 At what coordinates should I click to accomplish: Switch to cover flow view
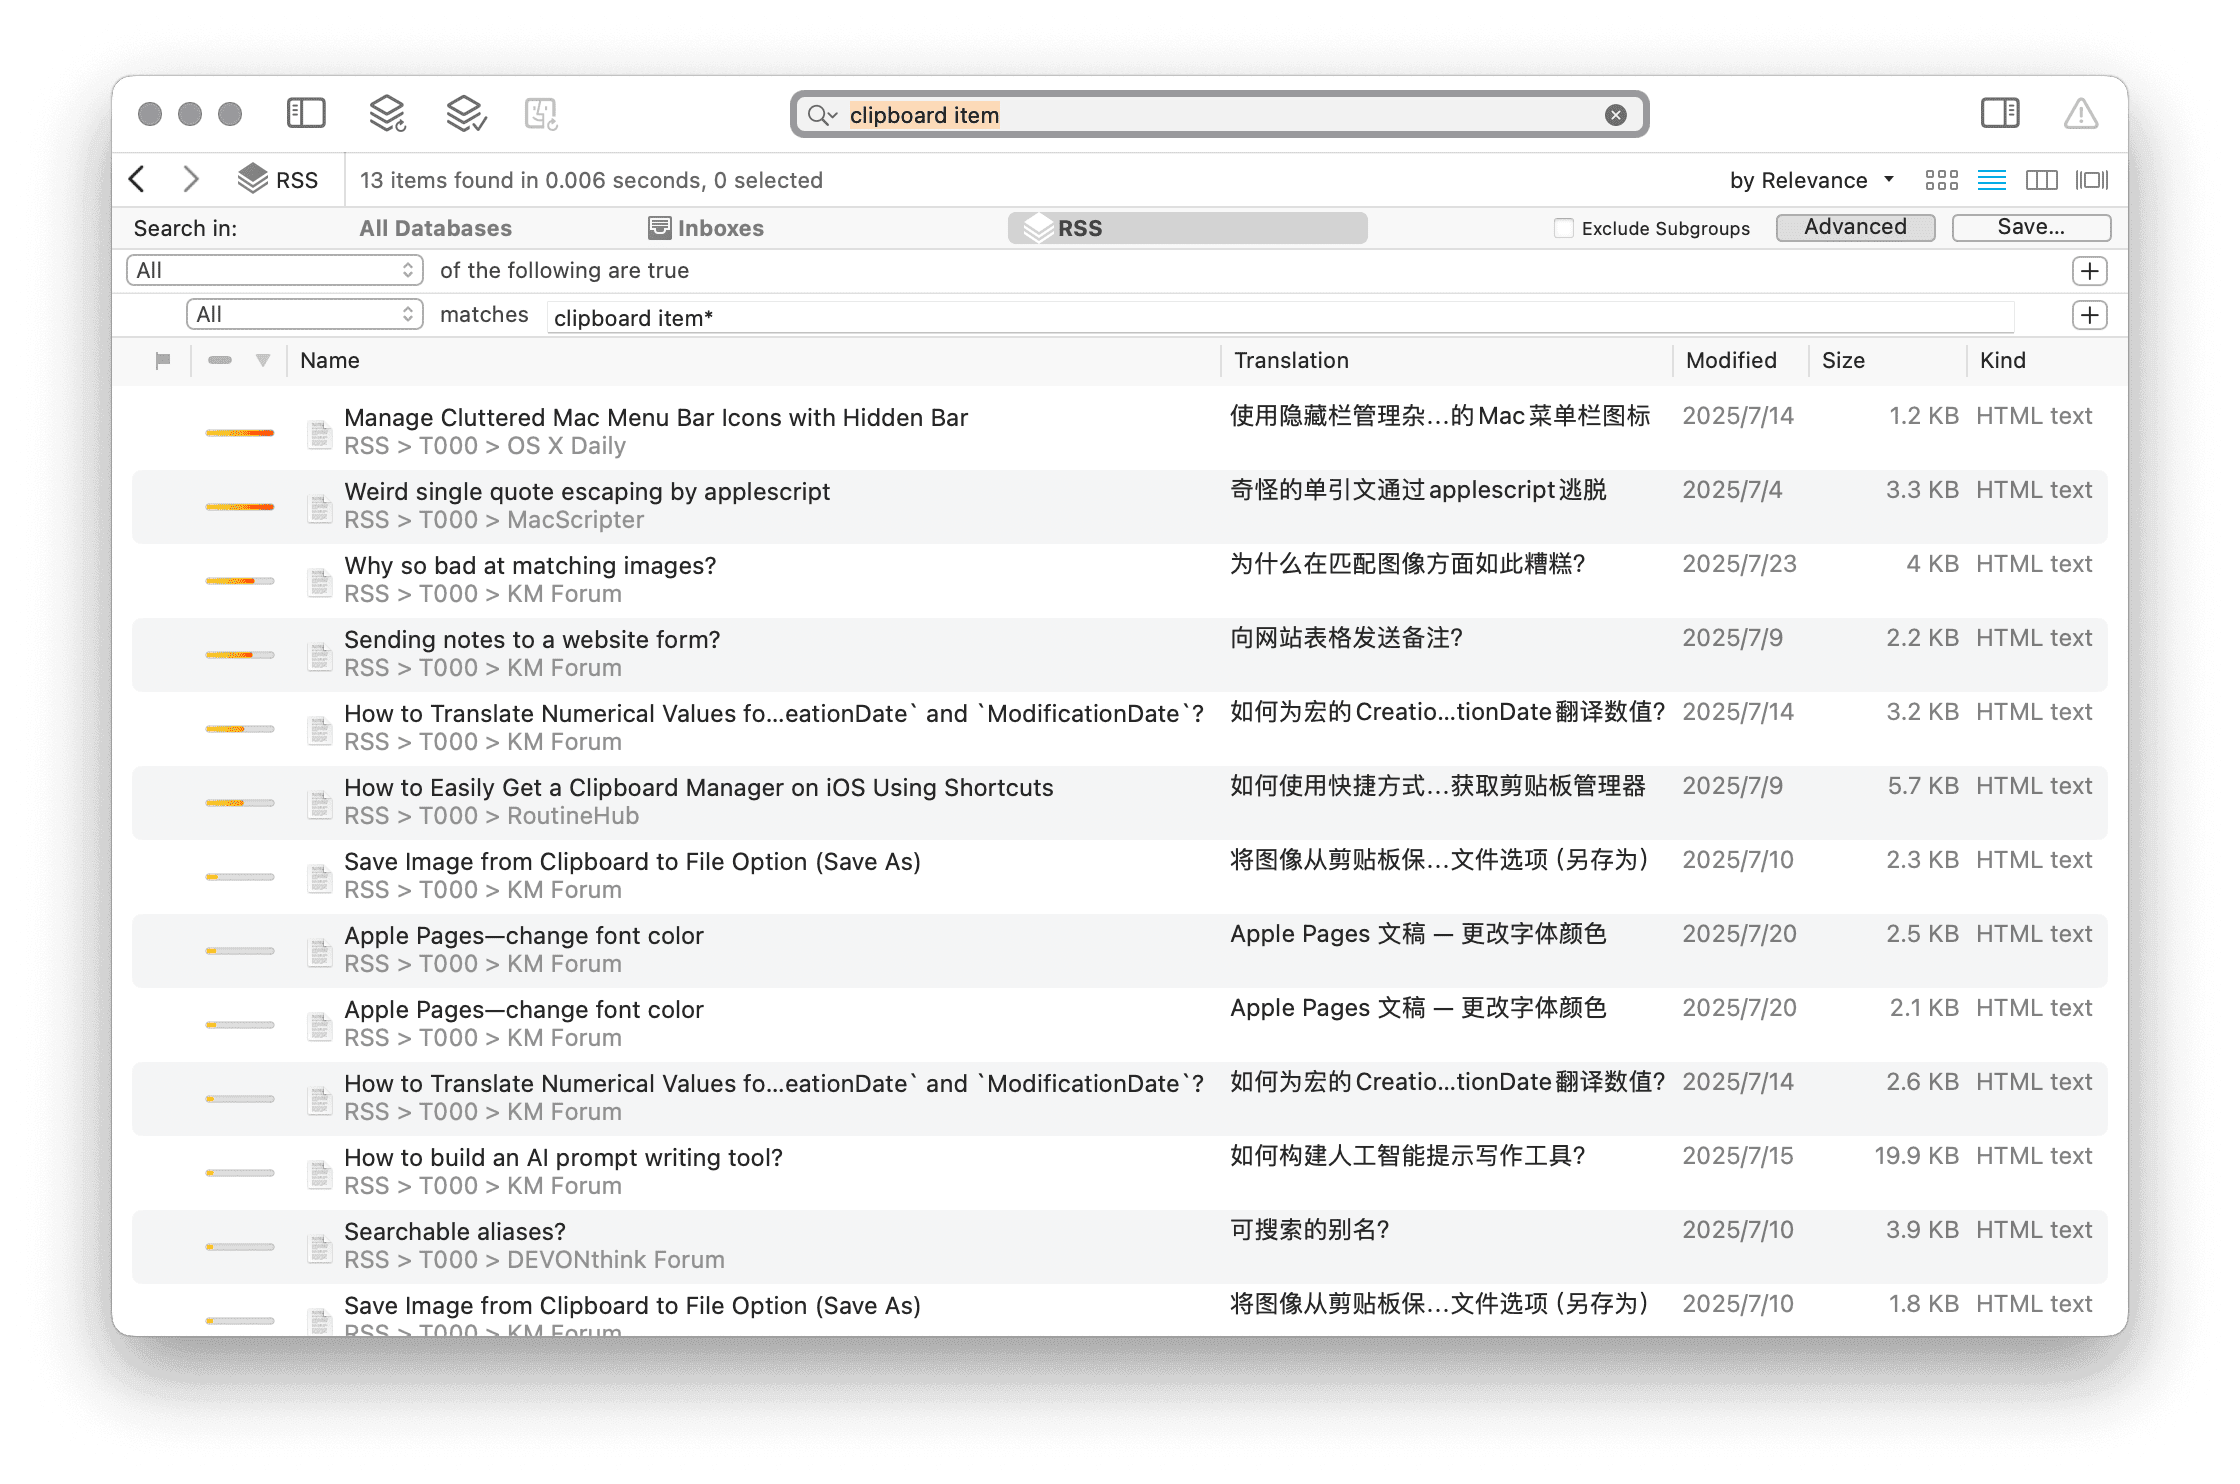[2092, 180]
